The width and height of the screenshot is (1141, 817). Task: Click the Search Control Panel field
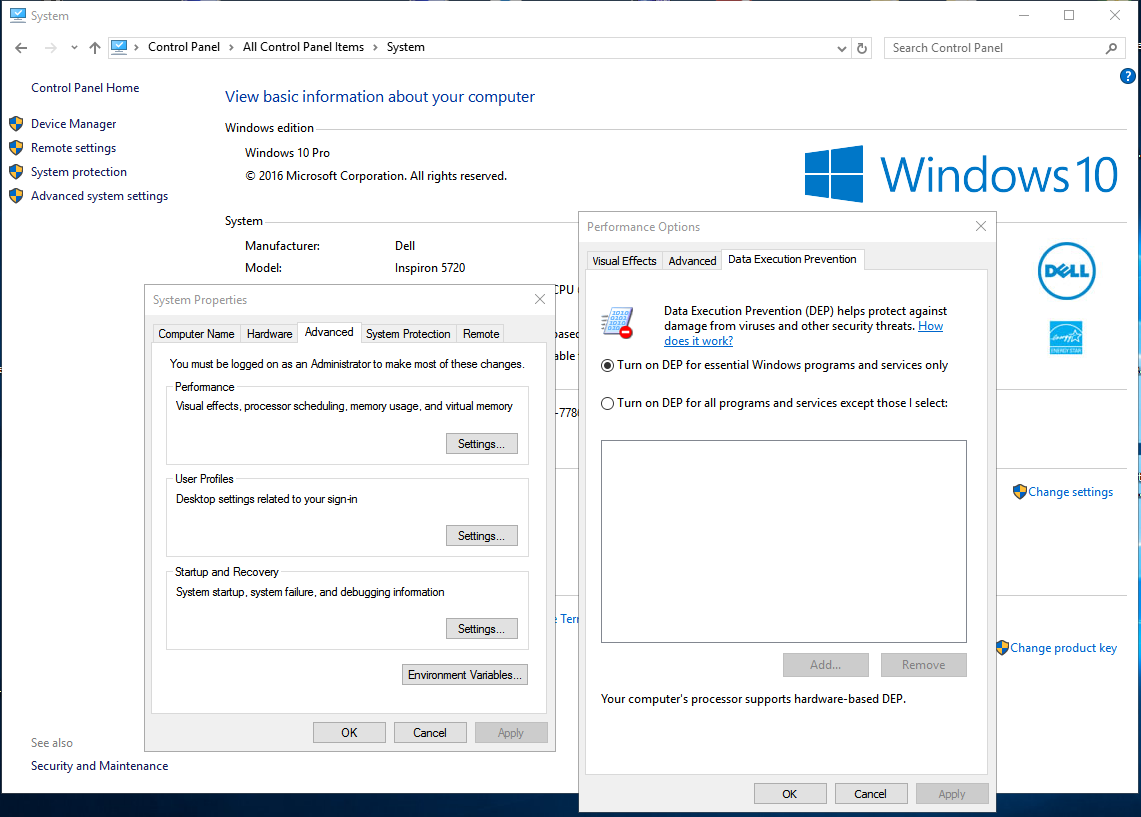pos(996,47)
